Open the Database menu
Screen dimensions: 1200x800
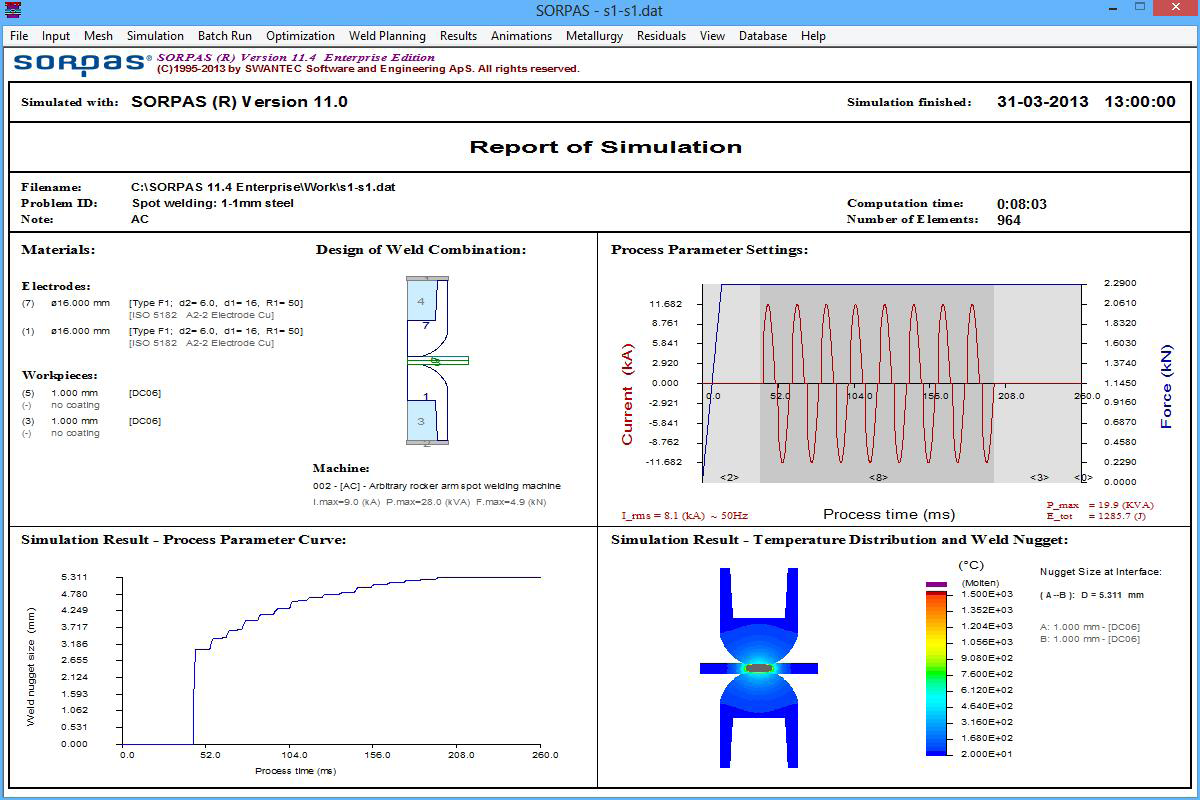pyautogui.click(x=763, y=35)
